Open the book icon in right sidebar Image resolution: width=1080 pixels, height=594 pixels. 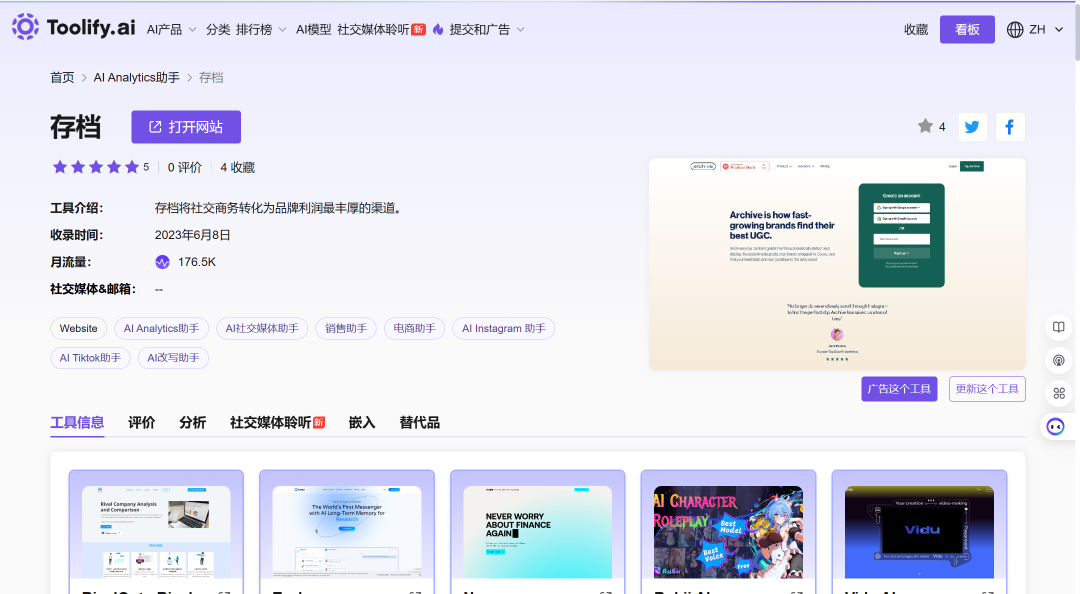pyautogui.click(x=1059, y=327)
